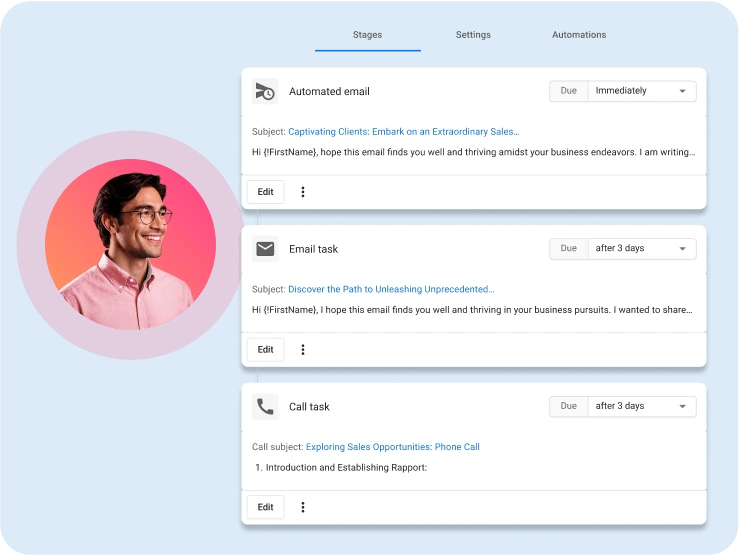Screen dimensions: 739x555
Task: Open 'Captivating Clients' subject link
Action: pyautogui.click(x=403, y=131)
